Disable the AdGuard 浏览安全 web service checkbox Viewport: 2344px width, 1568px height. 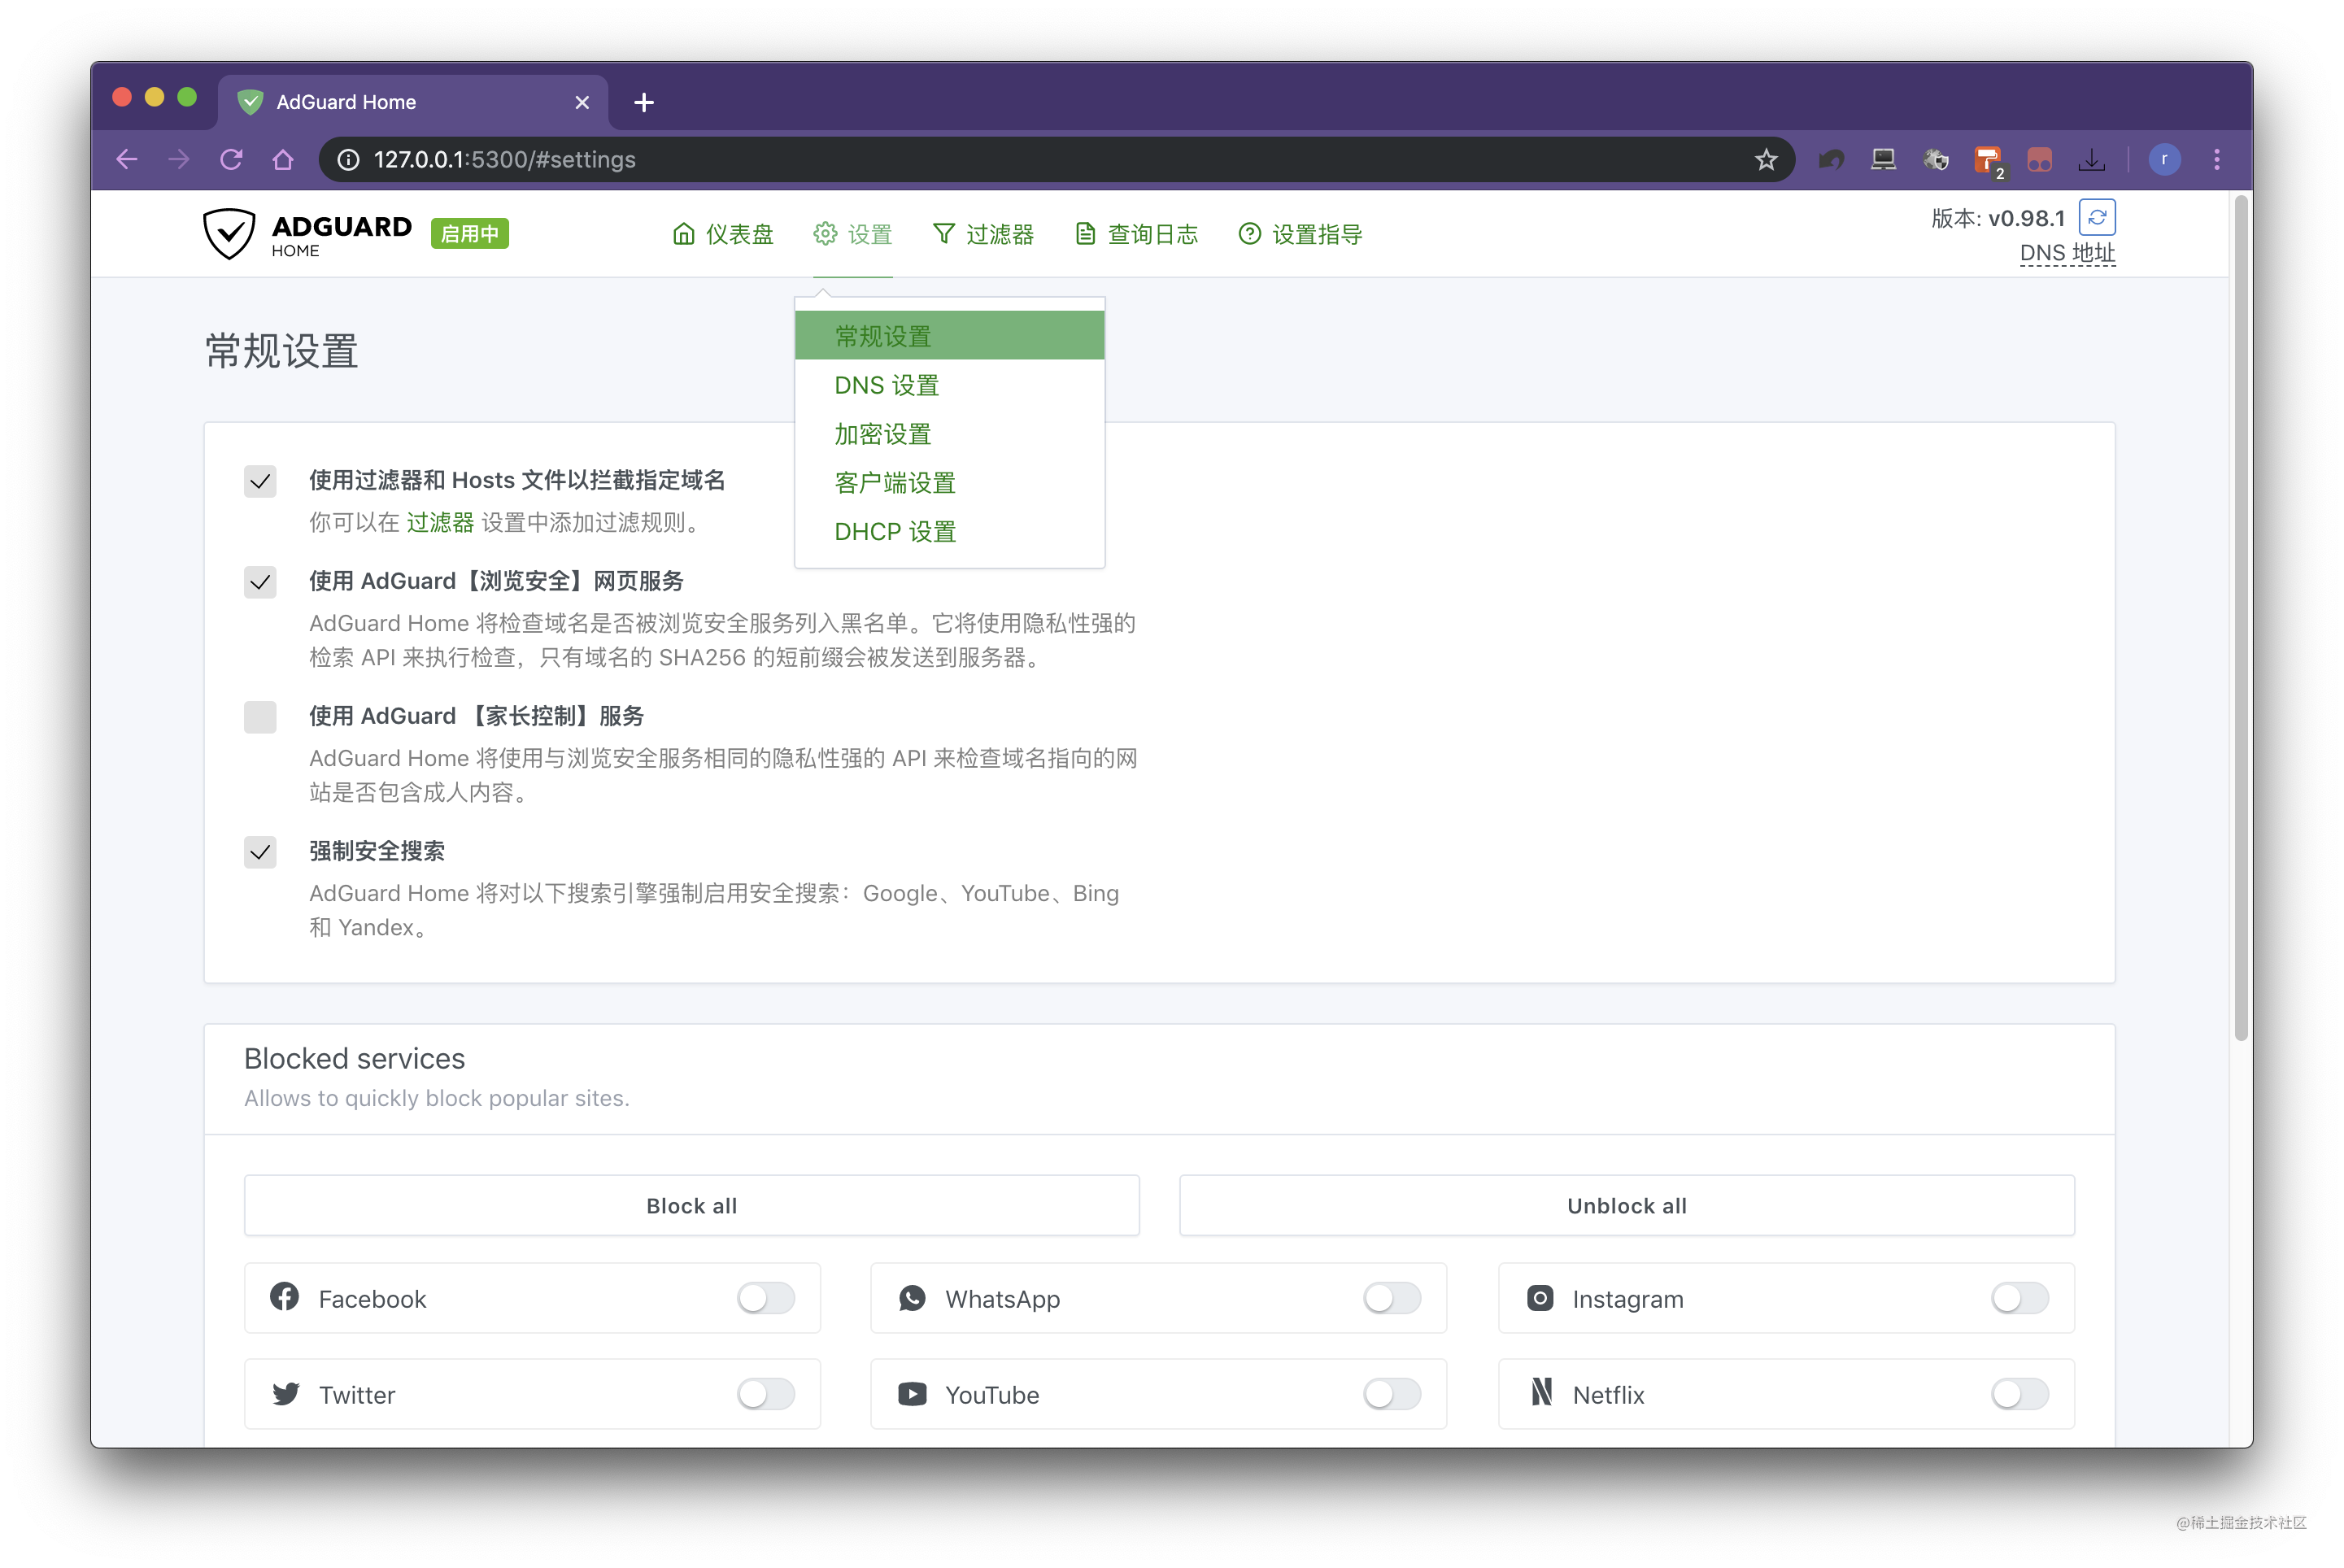tap(260, 582)
